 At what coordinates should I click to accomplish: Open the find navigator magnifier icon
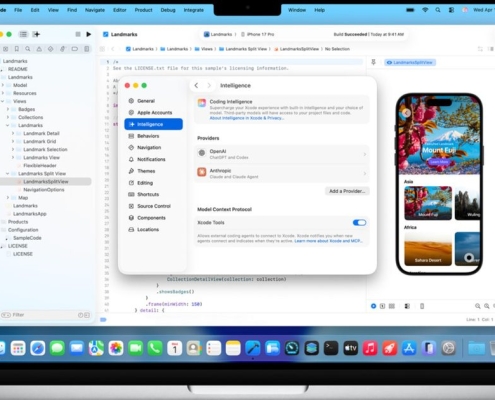pyautogui.click(x=28, y=49)
